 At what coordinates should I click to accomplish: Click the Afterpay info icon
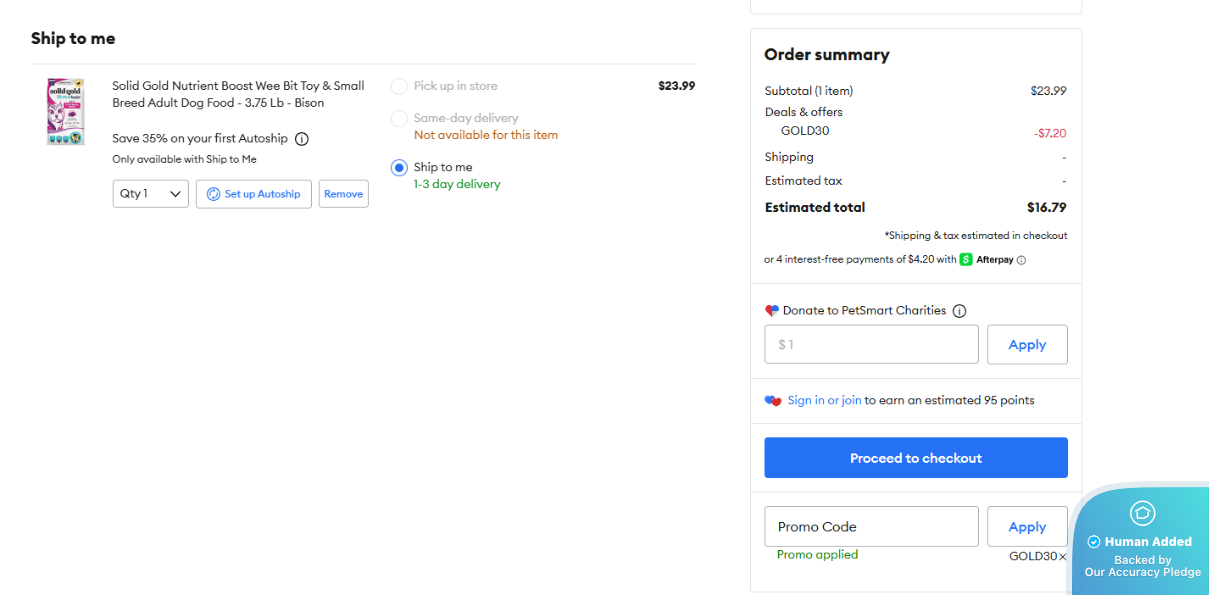1021,260
